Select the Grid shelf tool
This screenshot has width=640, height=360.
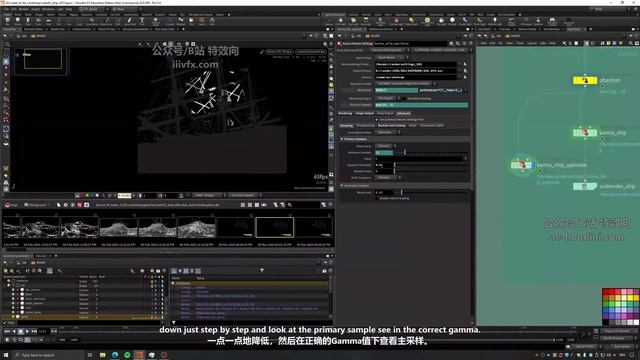[49, 20]
